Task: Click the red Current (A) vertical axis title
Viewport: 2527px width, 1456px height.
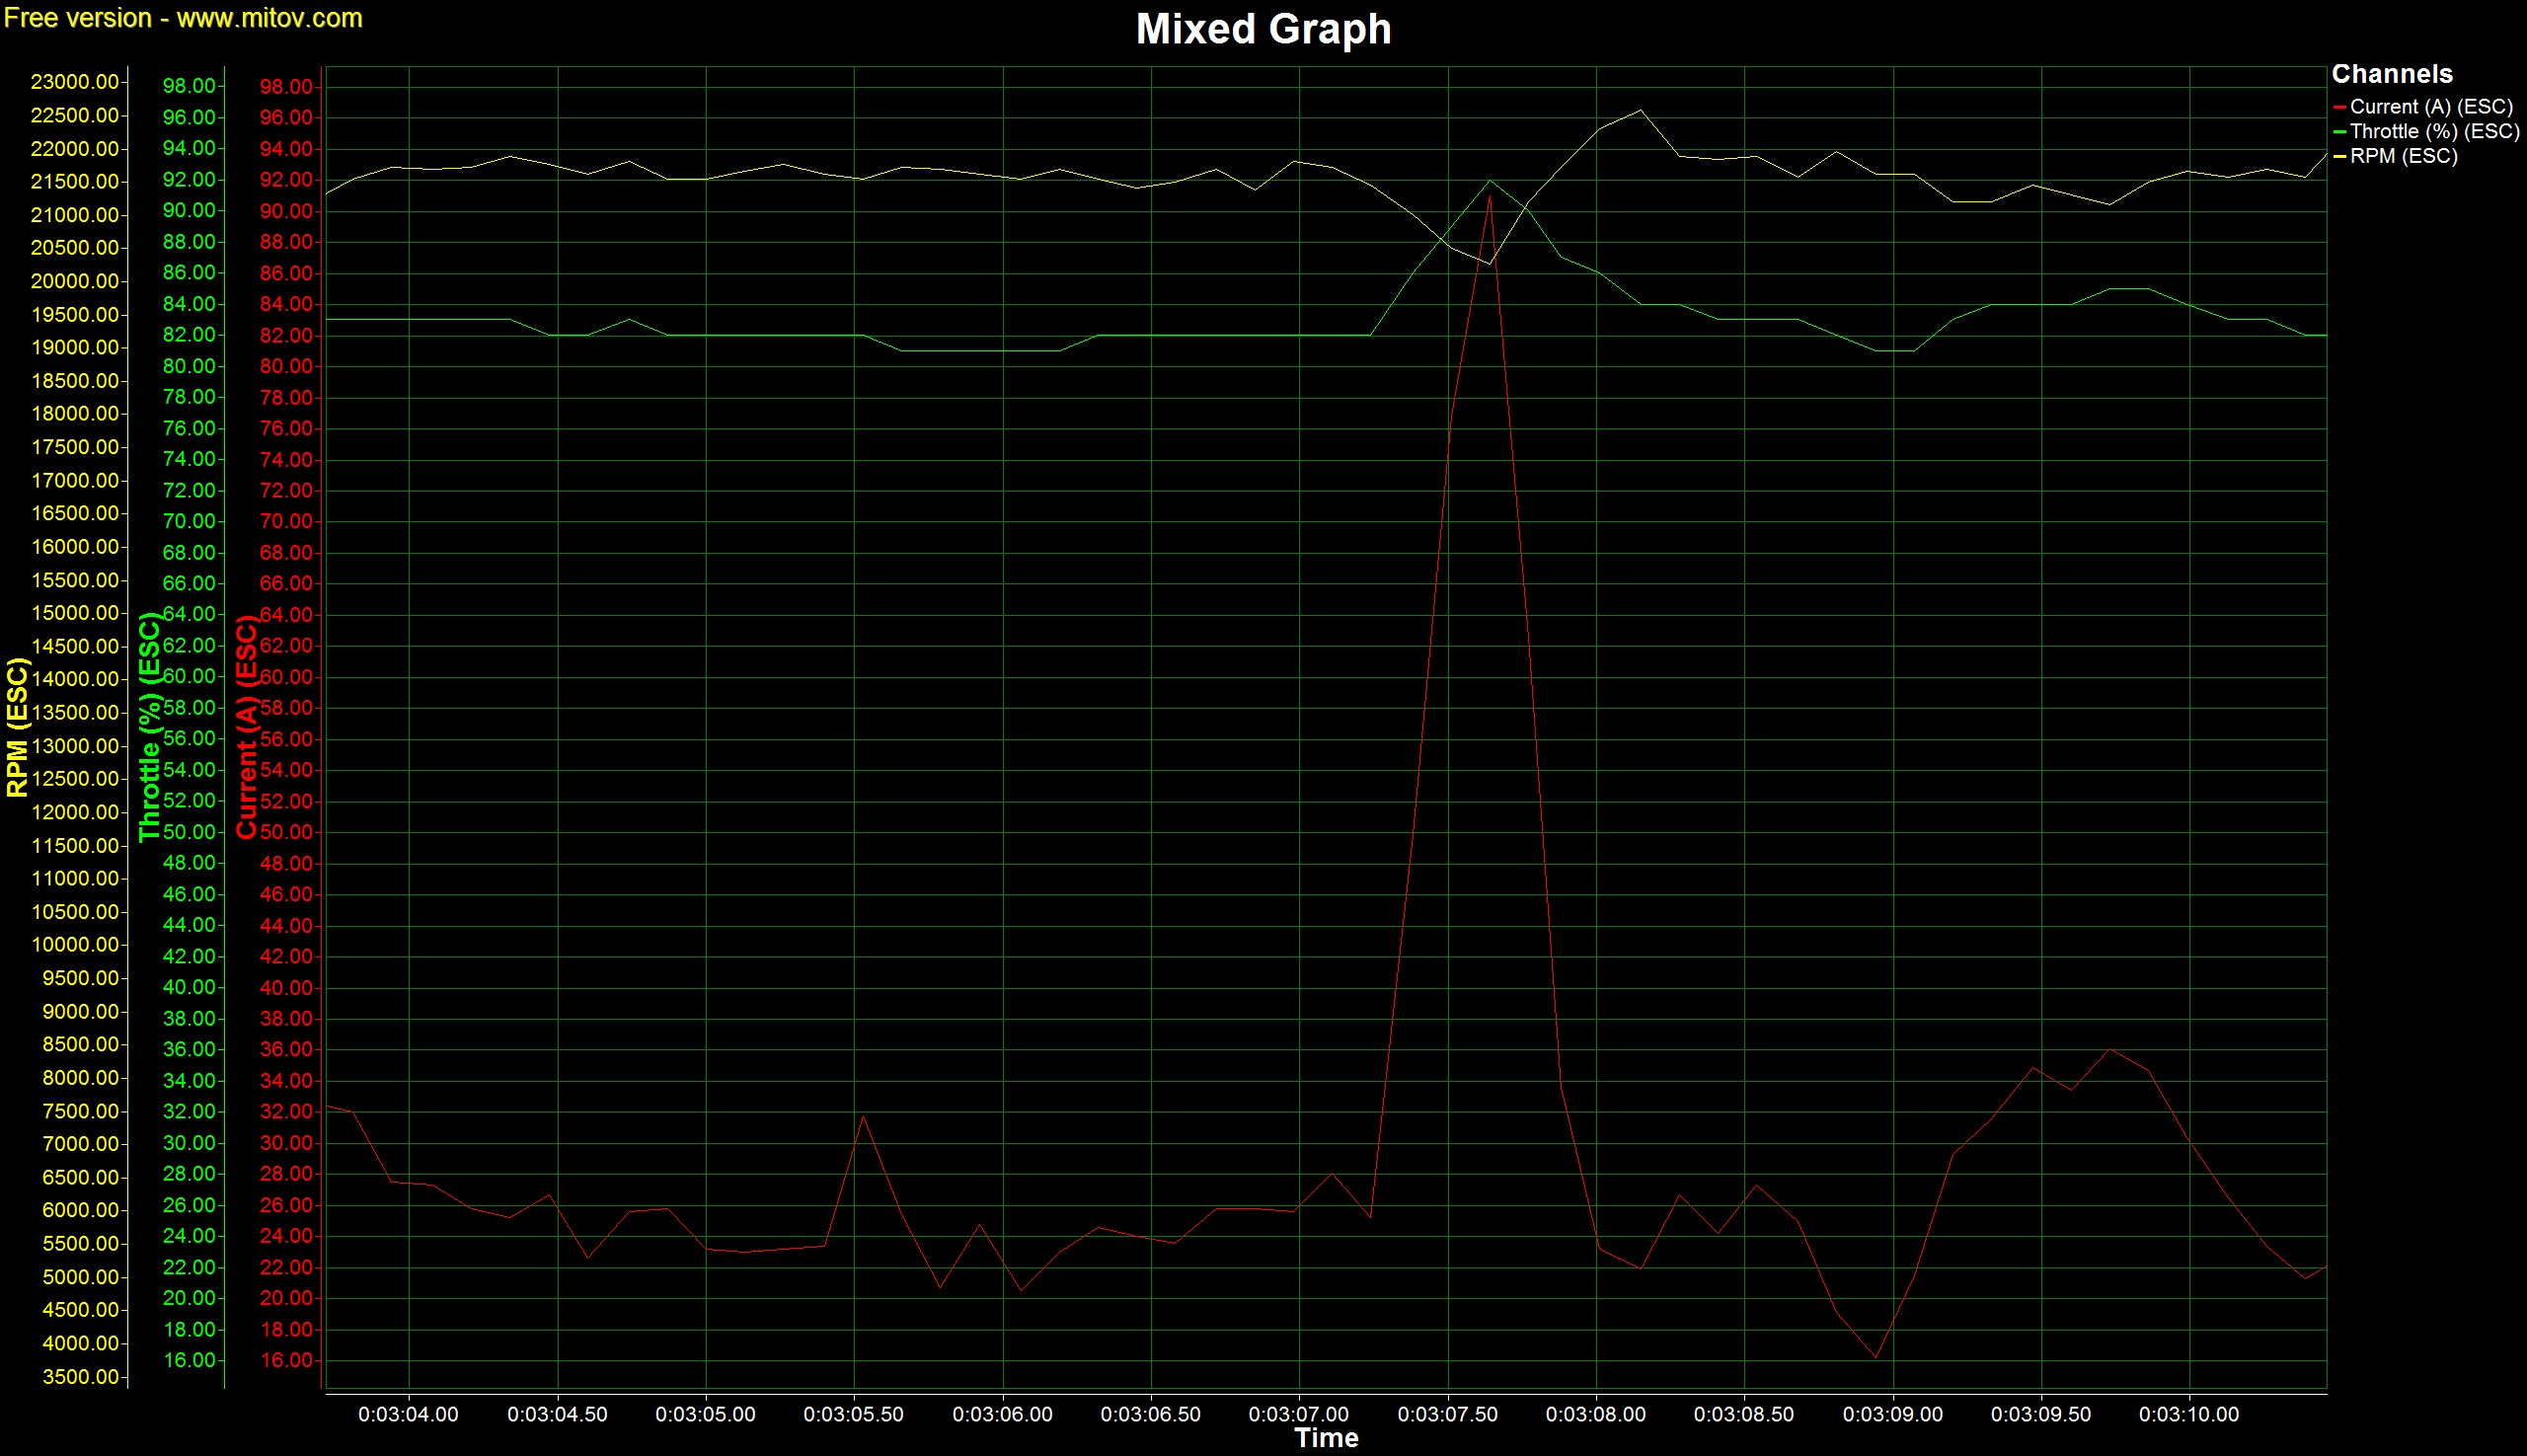Action: (x=246, y=727)
